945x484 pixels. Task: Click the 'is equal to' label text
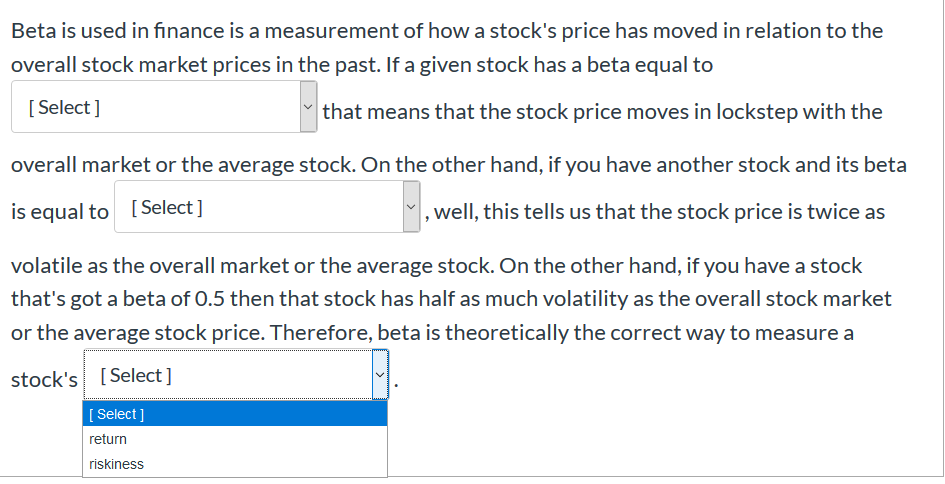[60, 212]
